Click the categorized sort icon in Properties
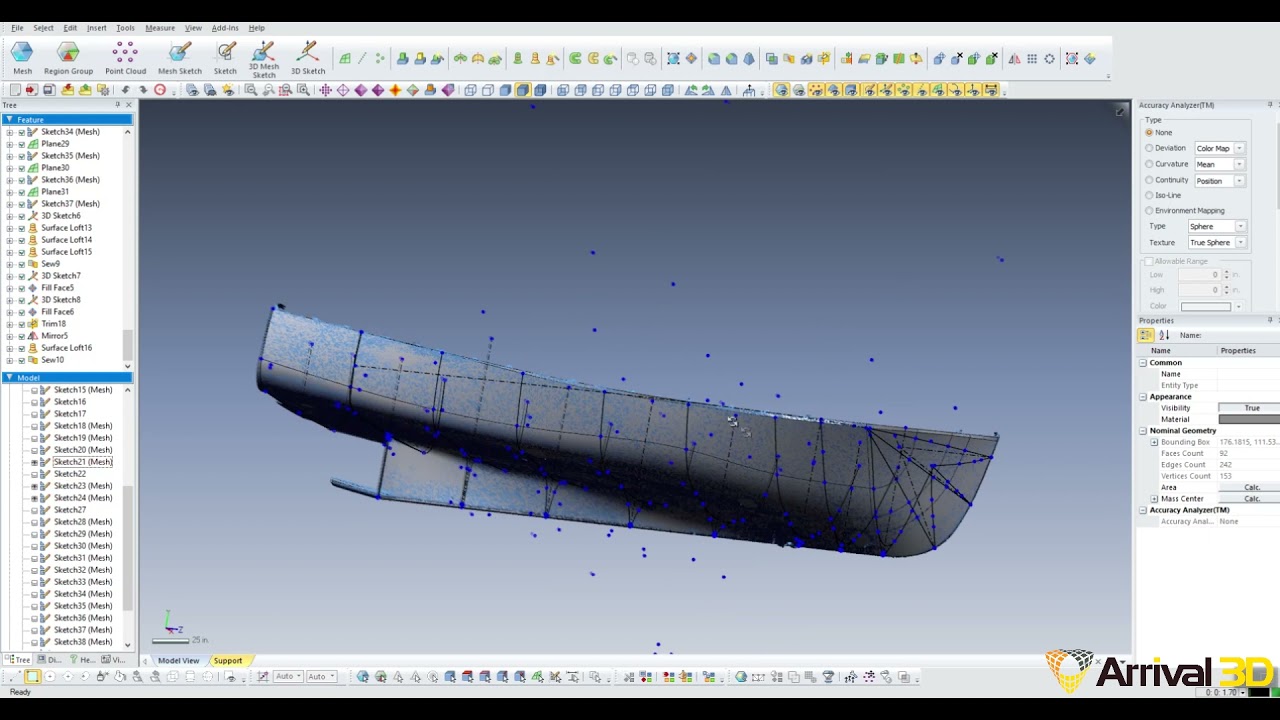 tap(1146, 335)
